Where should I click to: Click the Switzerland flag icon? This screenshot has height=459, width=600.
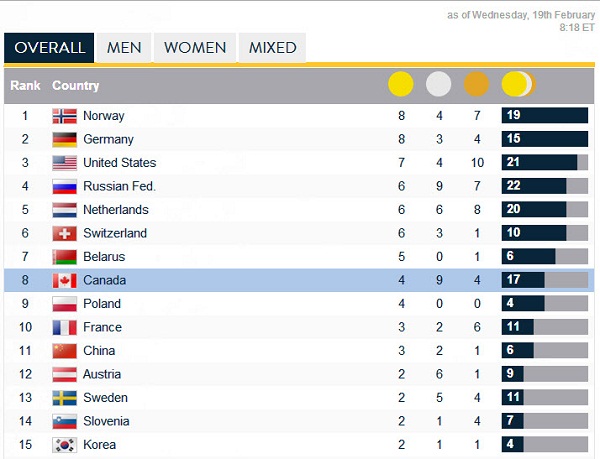pyautogui.click(x=65, y=233)
